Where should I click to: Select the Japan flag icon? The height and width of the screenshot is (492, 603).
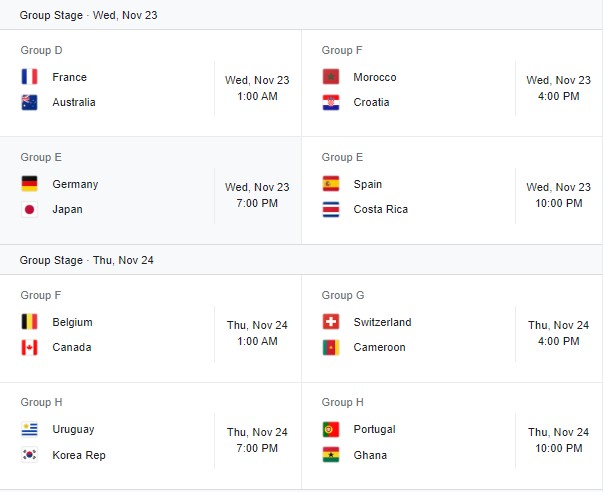pyautogui.click(x=29, y=209)
